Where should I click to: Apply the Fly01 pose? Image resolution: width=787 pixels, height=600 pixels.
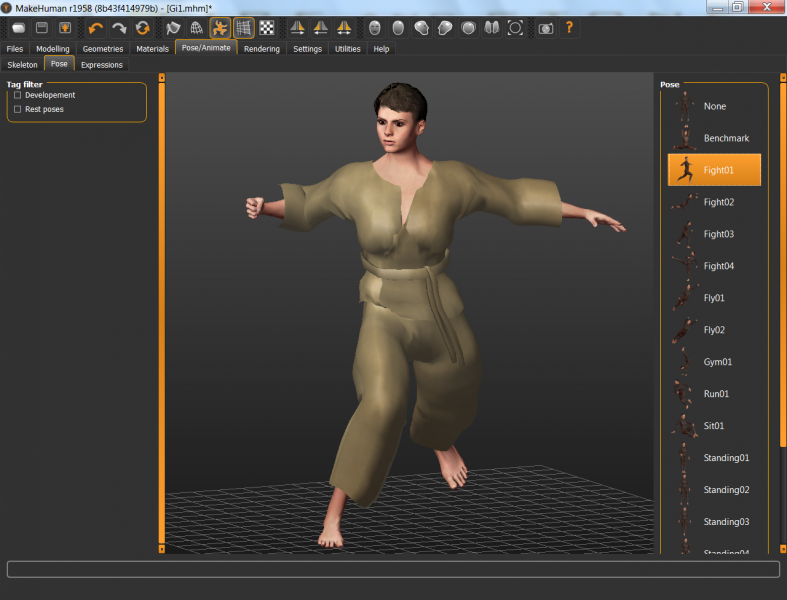point(714,298)
